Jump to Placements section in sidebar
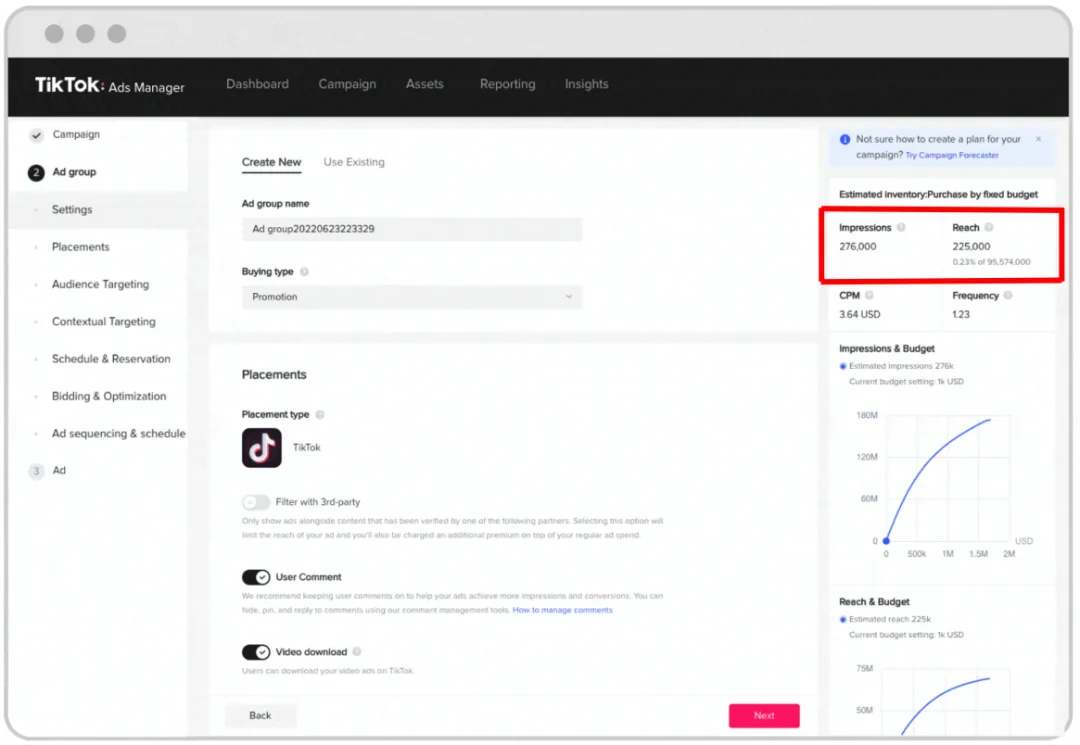Screen dimensions: 1080x745 tap(81, 246)
